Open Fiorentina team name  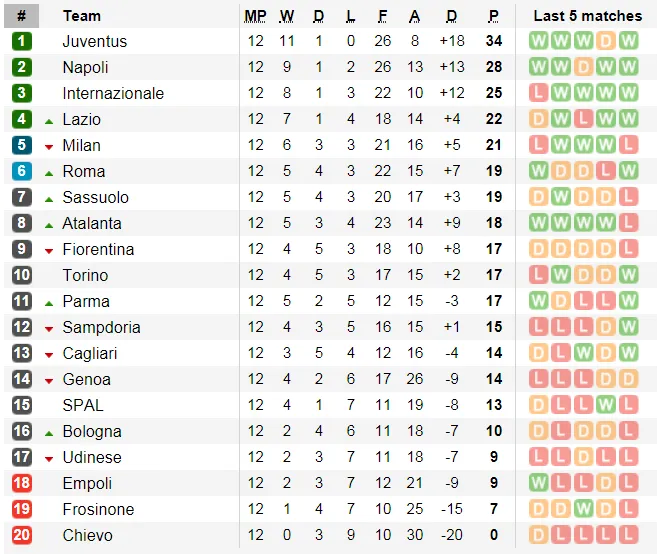coord(98,249)
